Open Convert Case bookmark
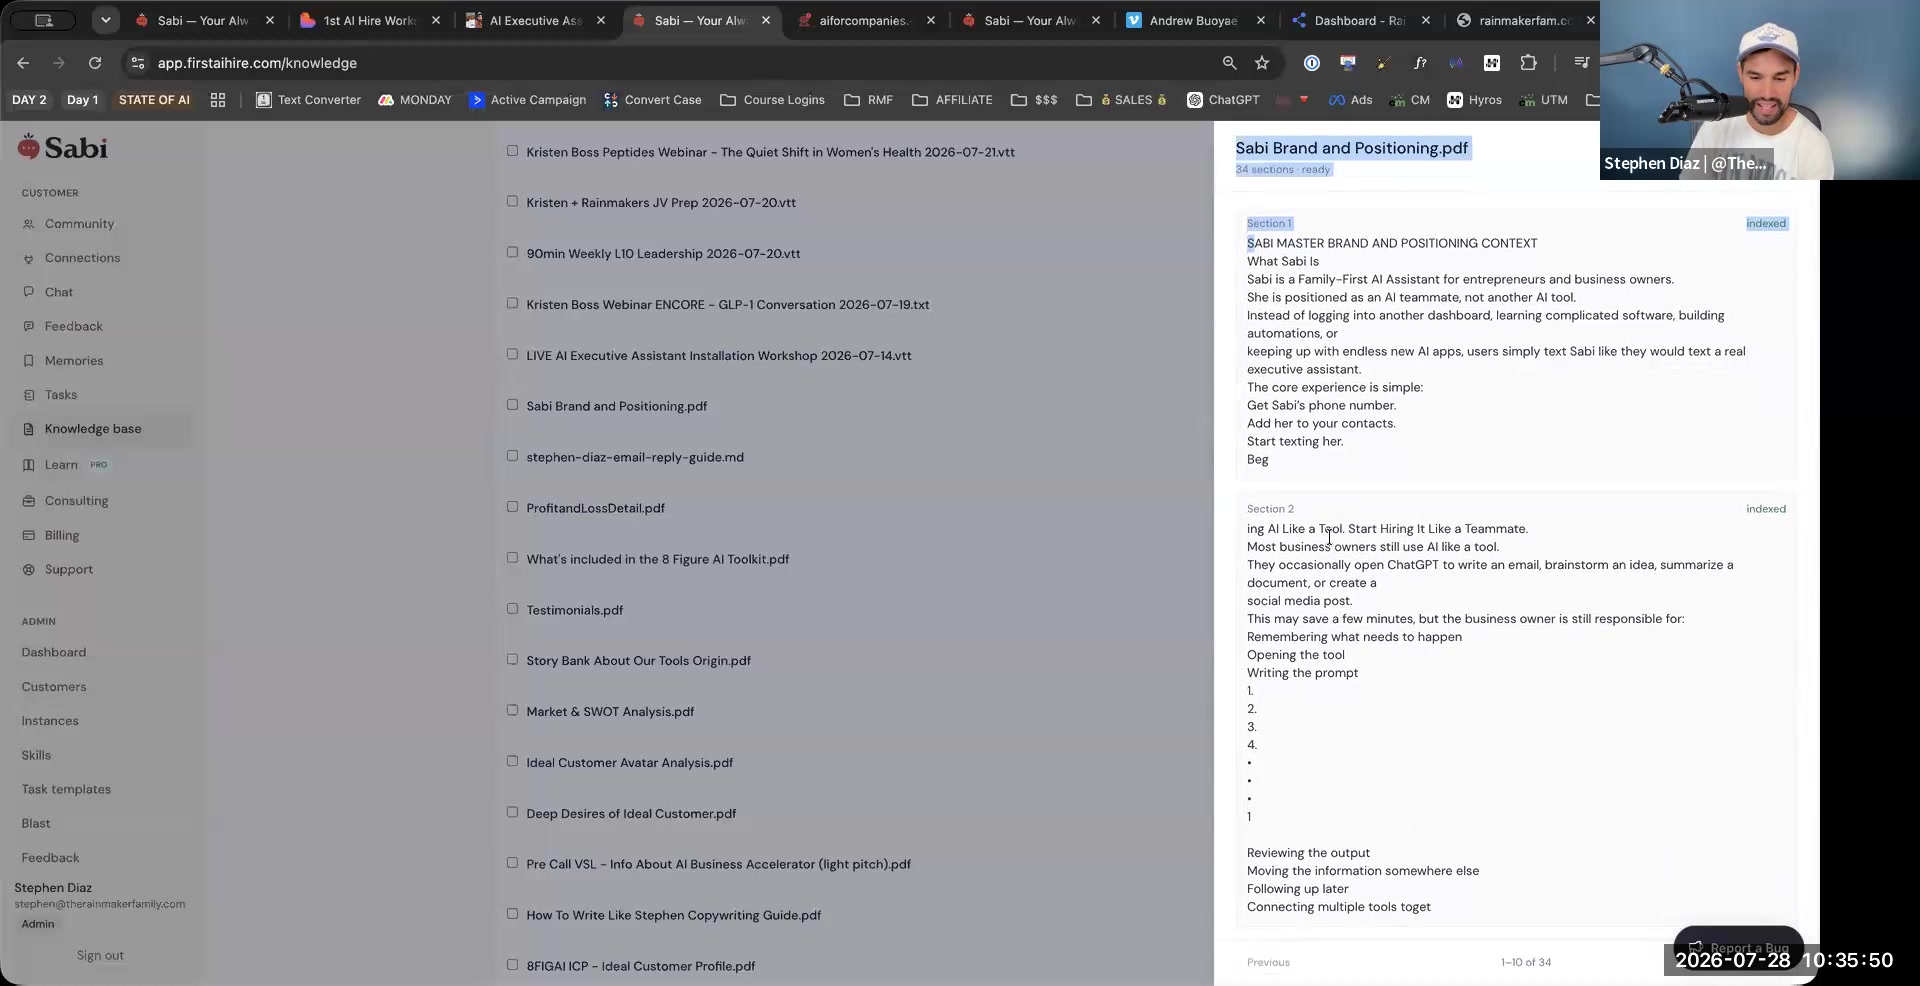Image resolution: width=1920 pixels, height=986 pixels. (x=652, y=100)
